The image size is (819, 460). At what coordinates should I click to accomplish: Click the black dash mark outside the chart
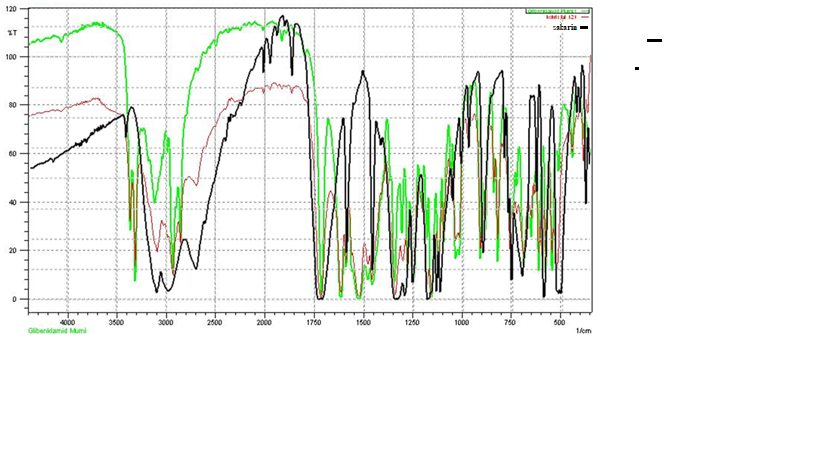pos(654,40)
